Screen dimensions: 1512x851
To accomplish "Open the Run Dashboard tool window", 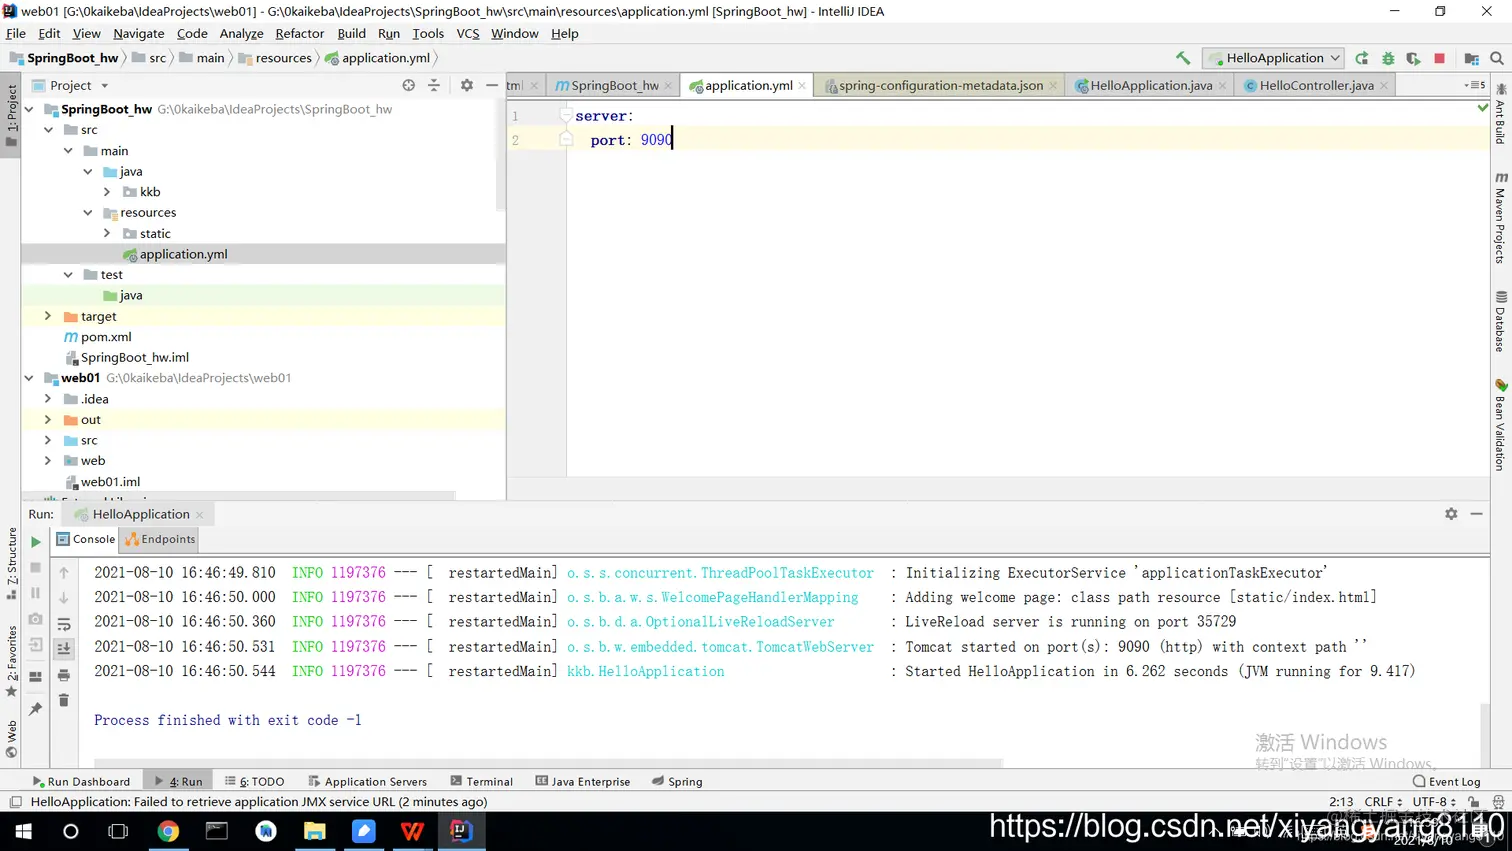I will 81,781.
